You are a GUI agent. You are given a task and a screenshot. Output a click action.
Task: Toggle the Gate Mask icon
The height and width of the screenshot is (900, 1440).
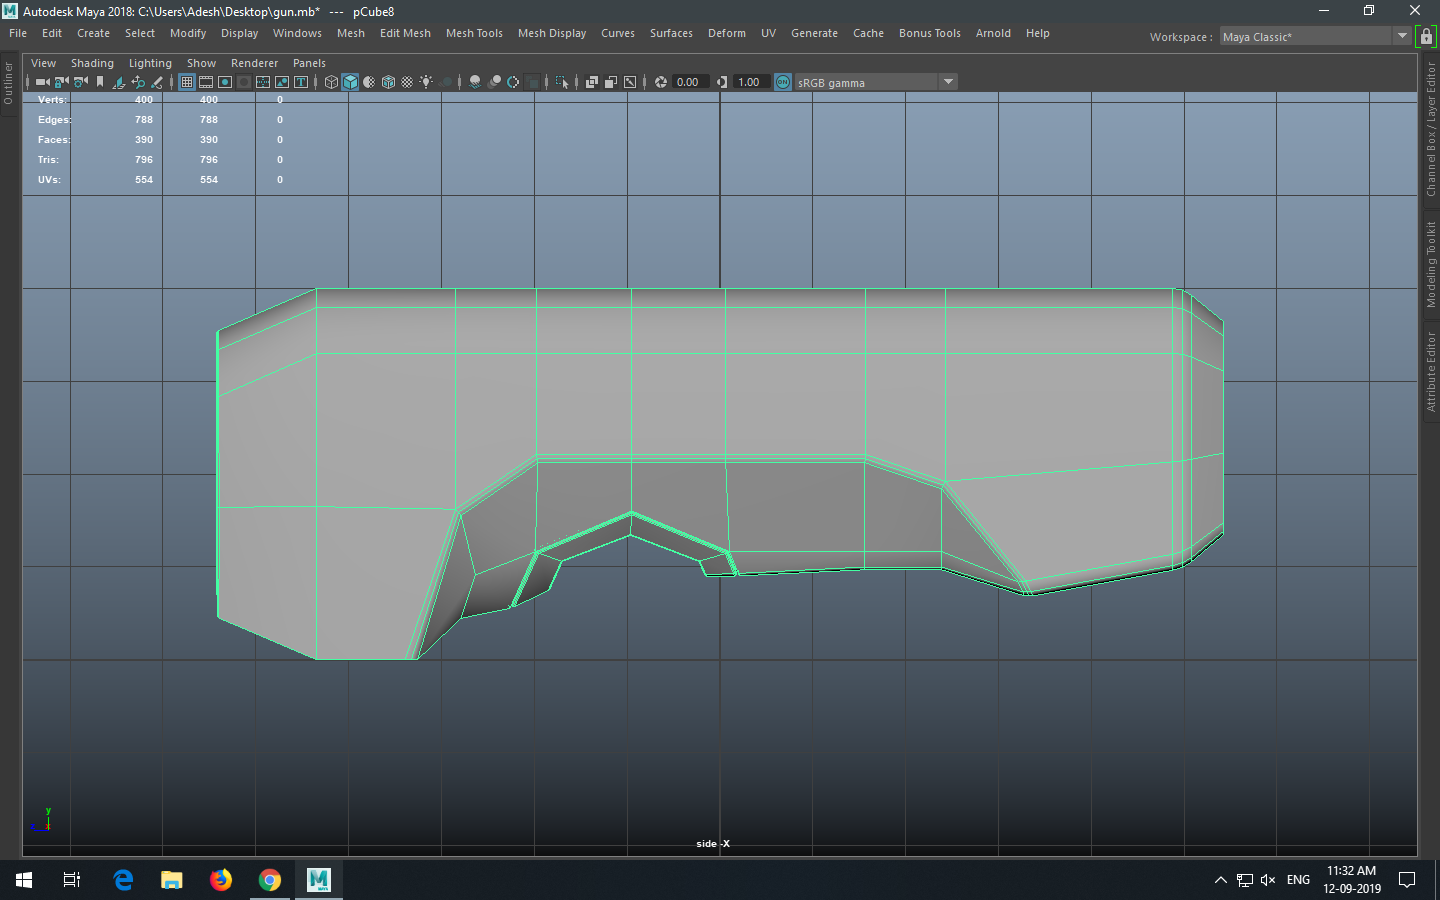click(x=244, y=82)
